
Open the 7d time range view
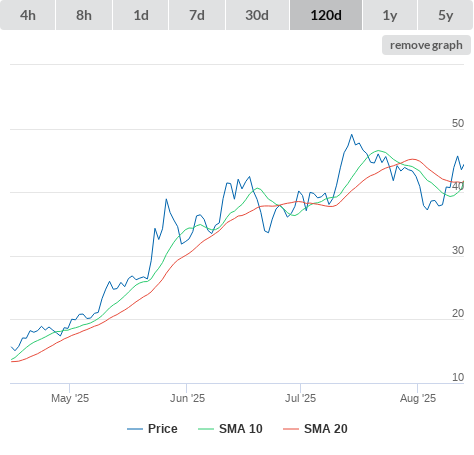pos(197,15)
